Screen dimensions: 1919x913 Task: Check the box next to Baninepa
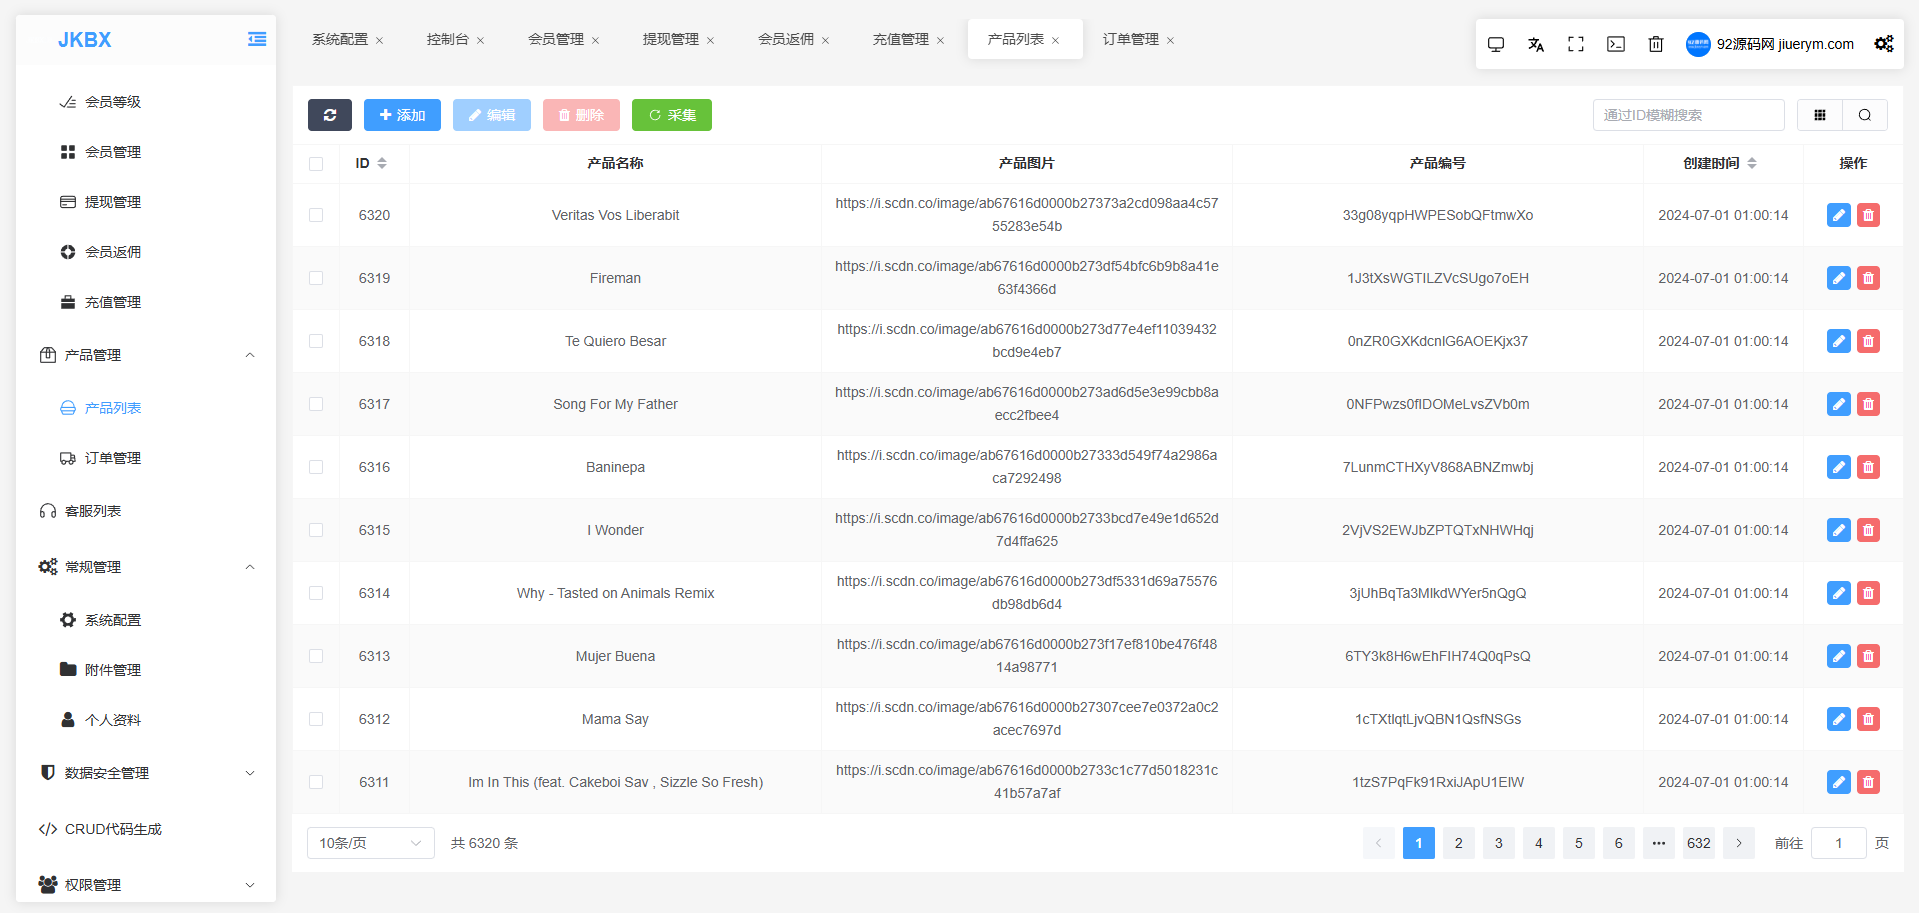pyautogui.click(x=316, y=467)
